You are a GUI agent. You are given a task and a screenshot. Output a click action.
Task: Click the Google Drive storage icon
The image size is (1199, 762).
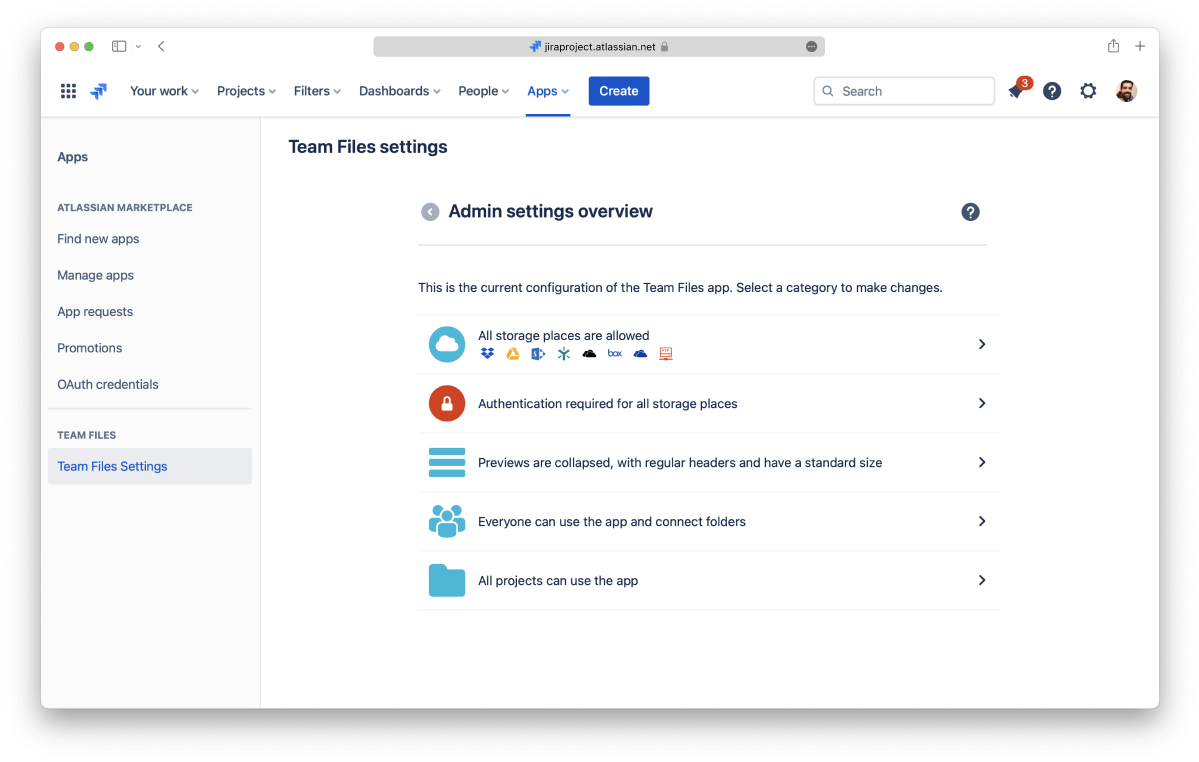[513, 354]
